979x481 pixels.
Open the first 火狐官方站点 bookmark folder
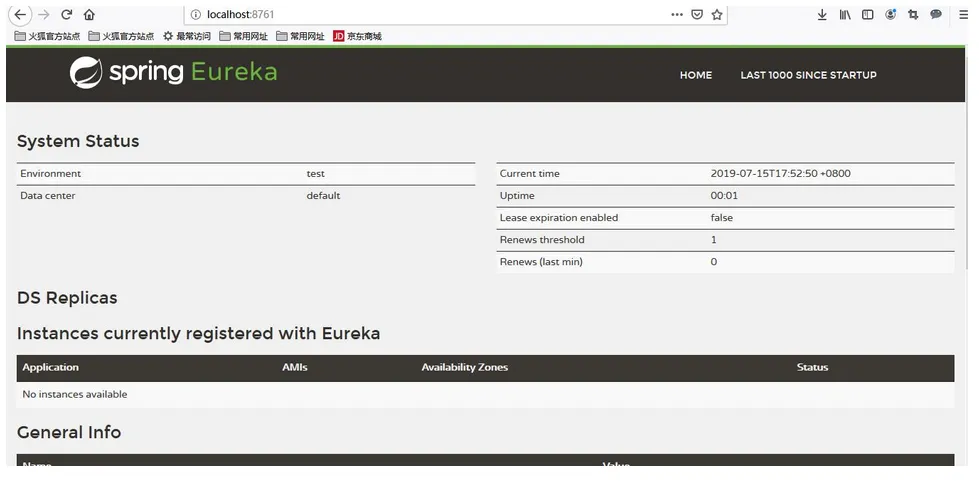[47, 36]
